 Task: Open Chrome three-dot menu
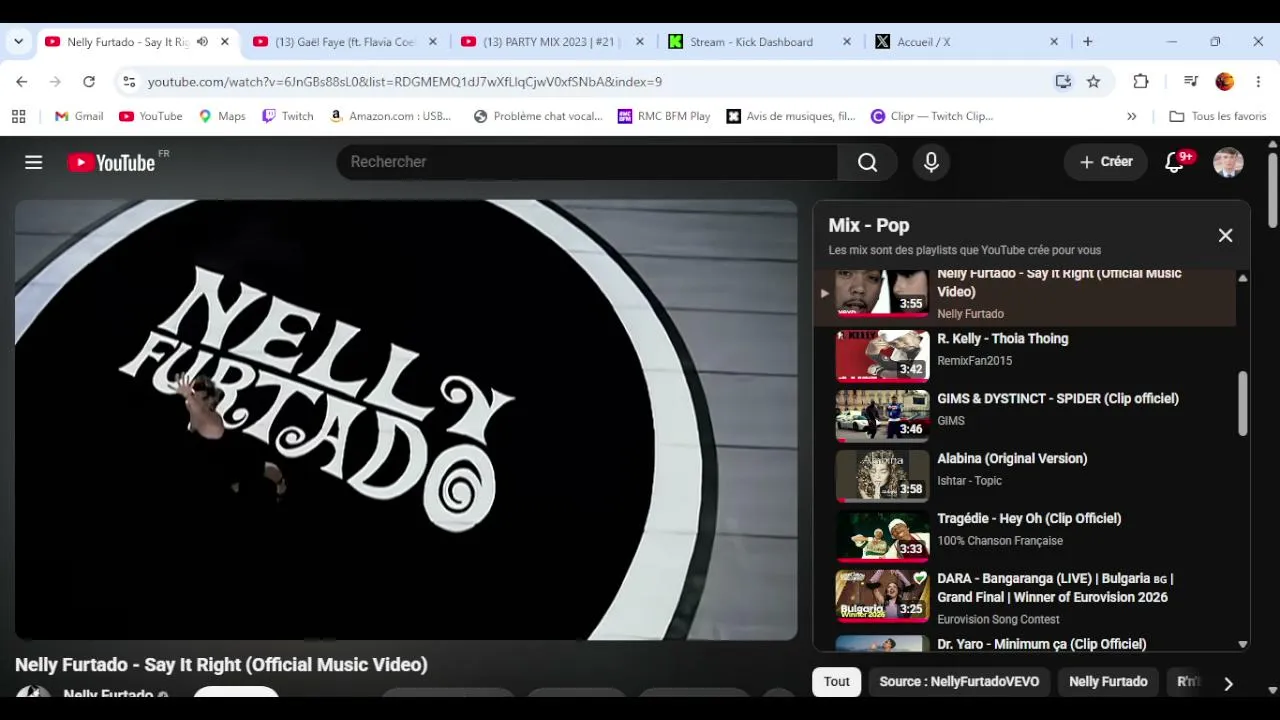(1258, 82)
